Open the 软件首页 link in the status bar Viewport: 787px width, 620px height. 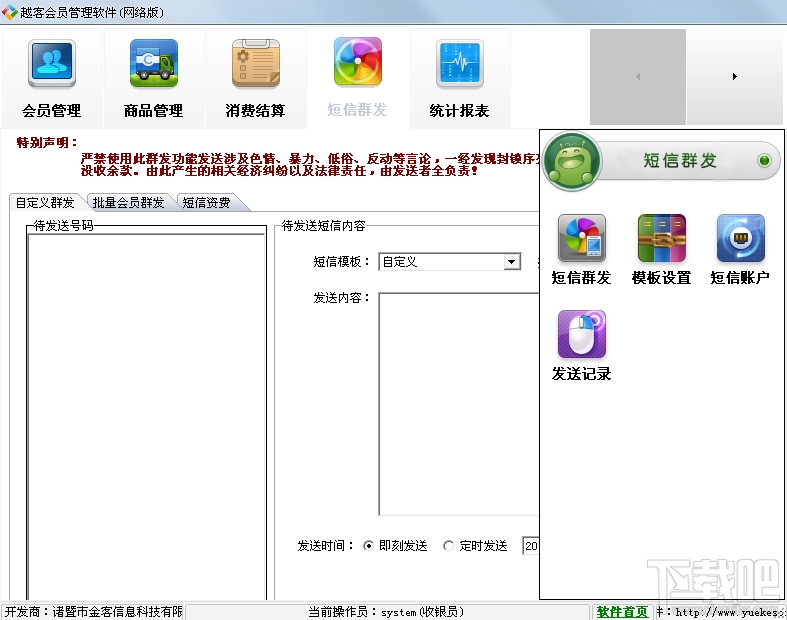[622, 612]
